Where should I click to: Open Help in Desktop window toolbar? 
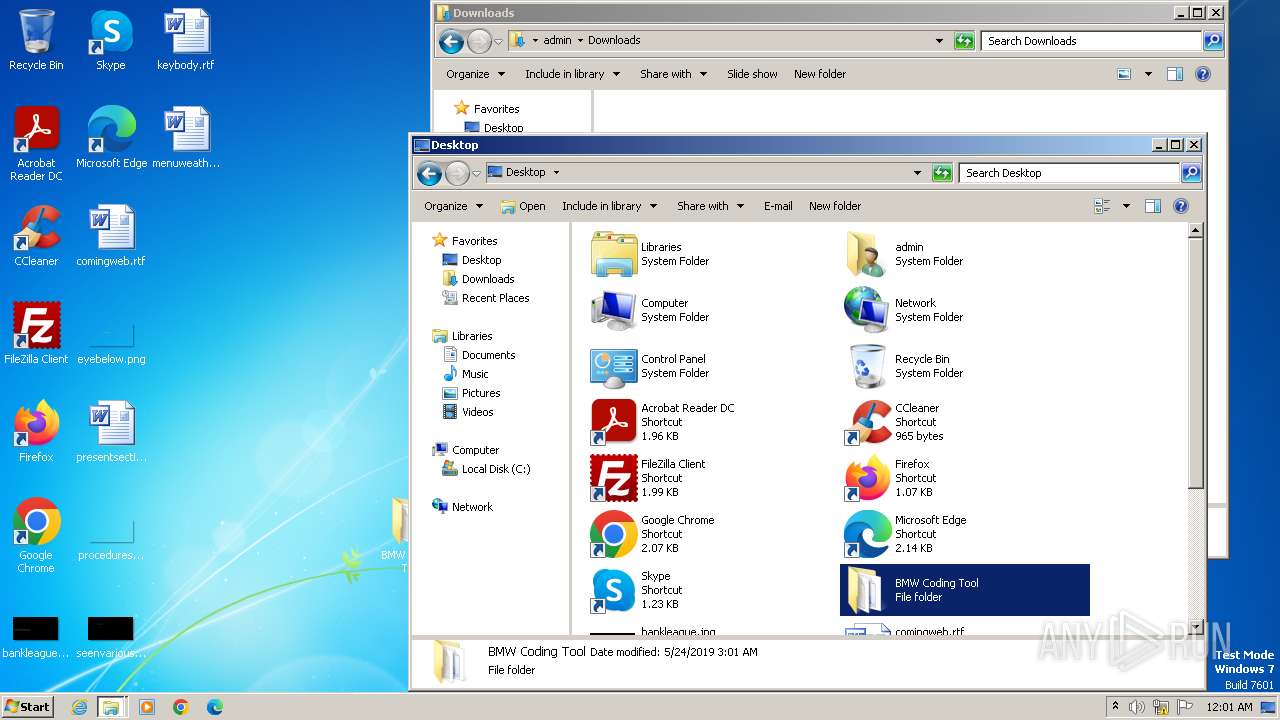[x=1181, y=206]
